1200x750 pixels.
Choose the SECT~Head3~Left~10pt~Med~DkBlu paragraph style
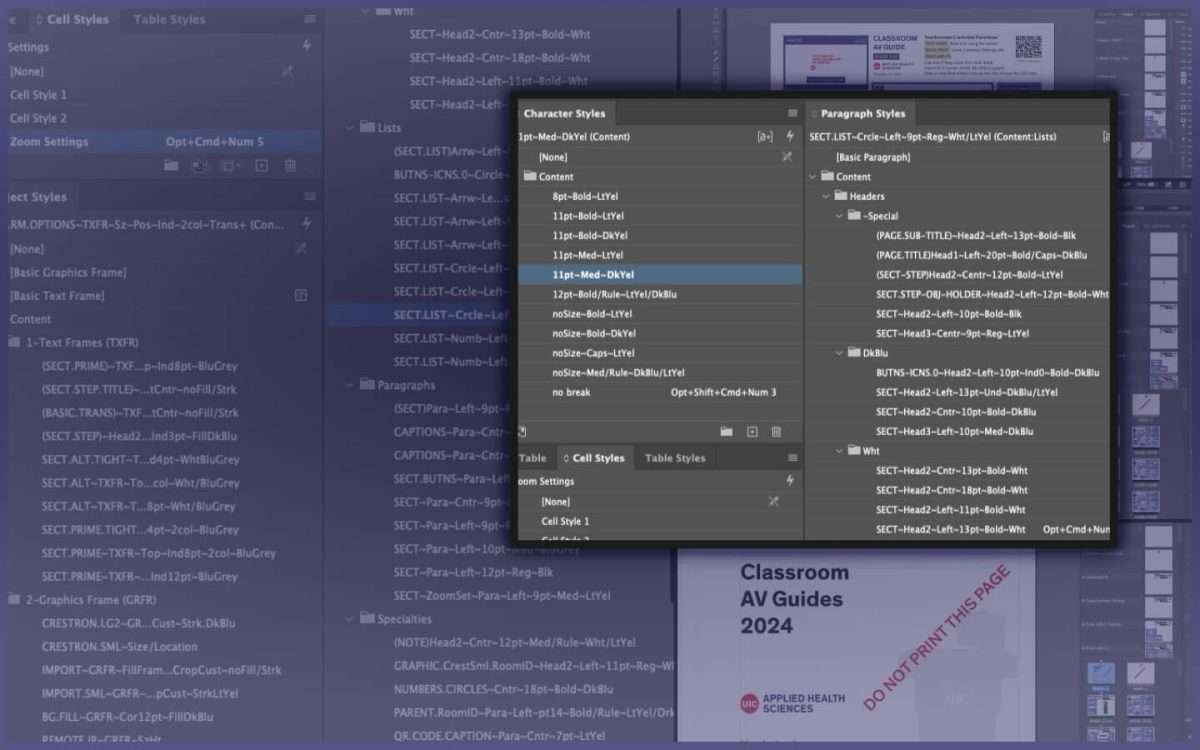tap(955, 431)
